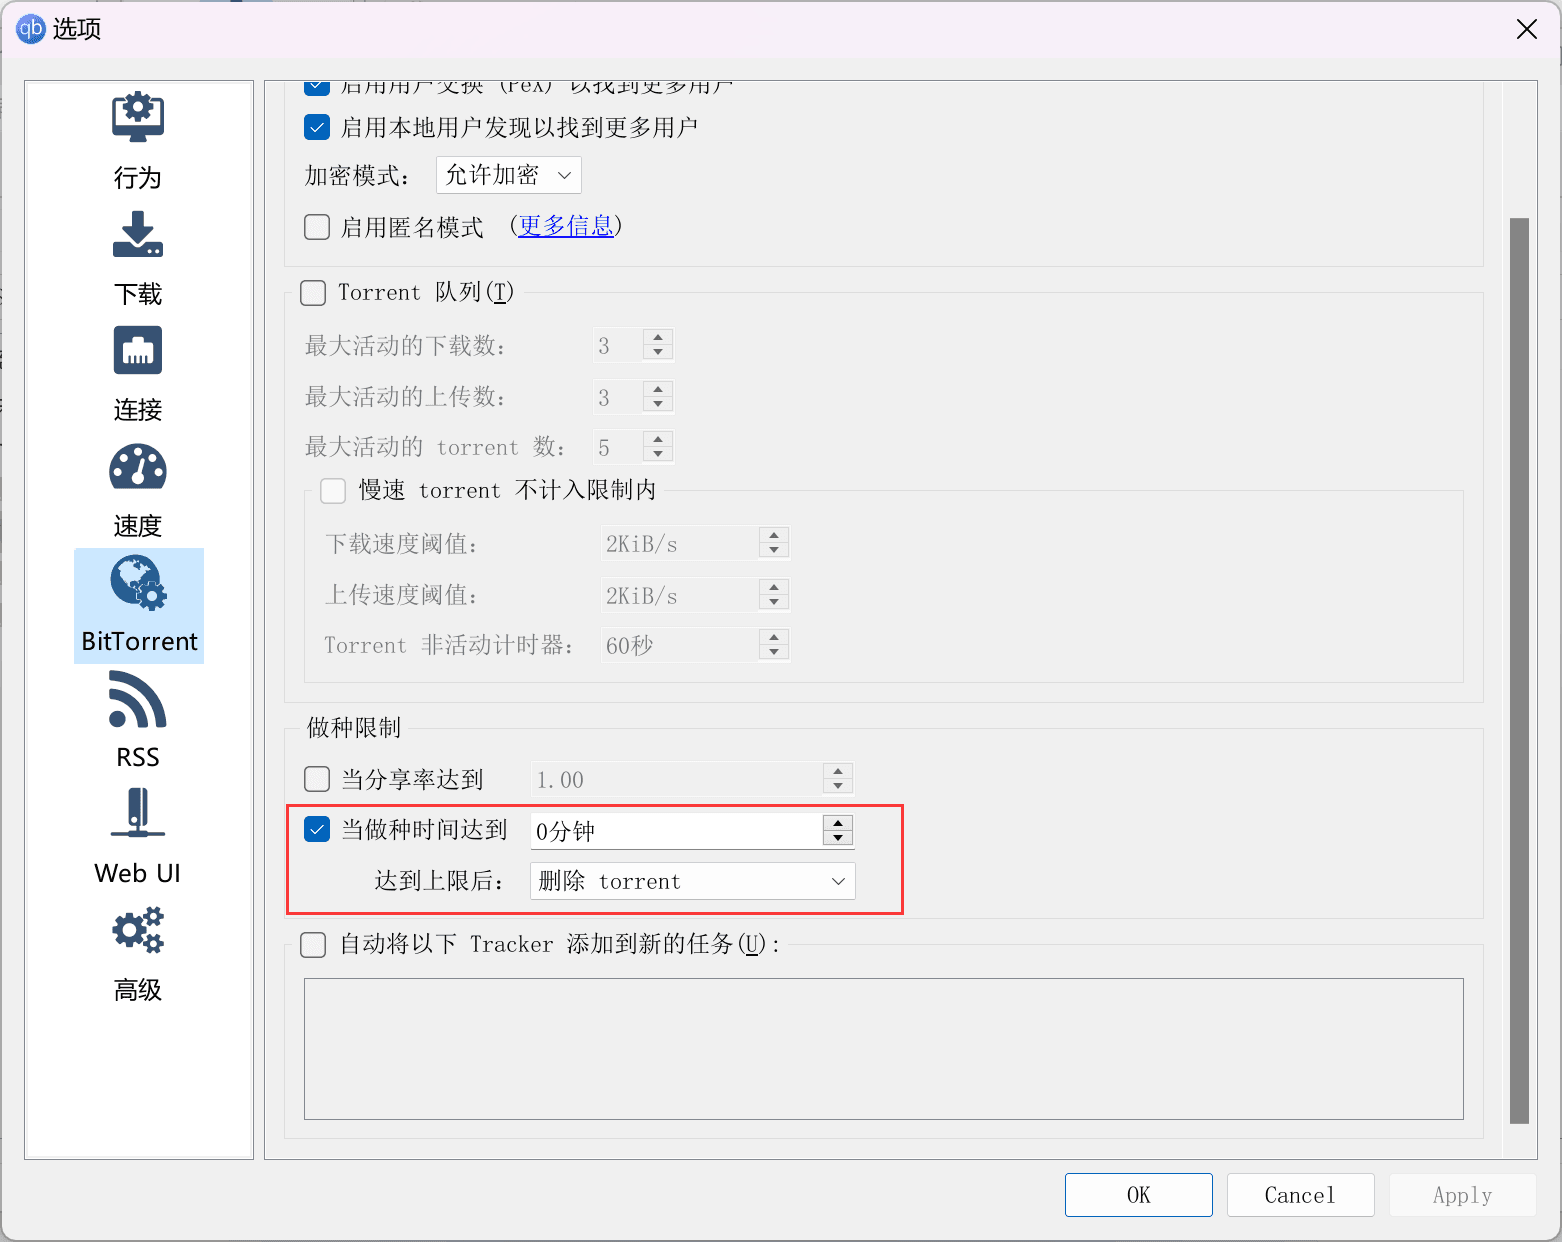The image size is (1562, 1242).
Task: Uncheck 当做种时间达到 checkbox
Action: (317, 829)
